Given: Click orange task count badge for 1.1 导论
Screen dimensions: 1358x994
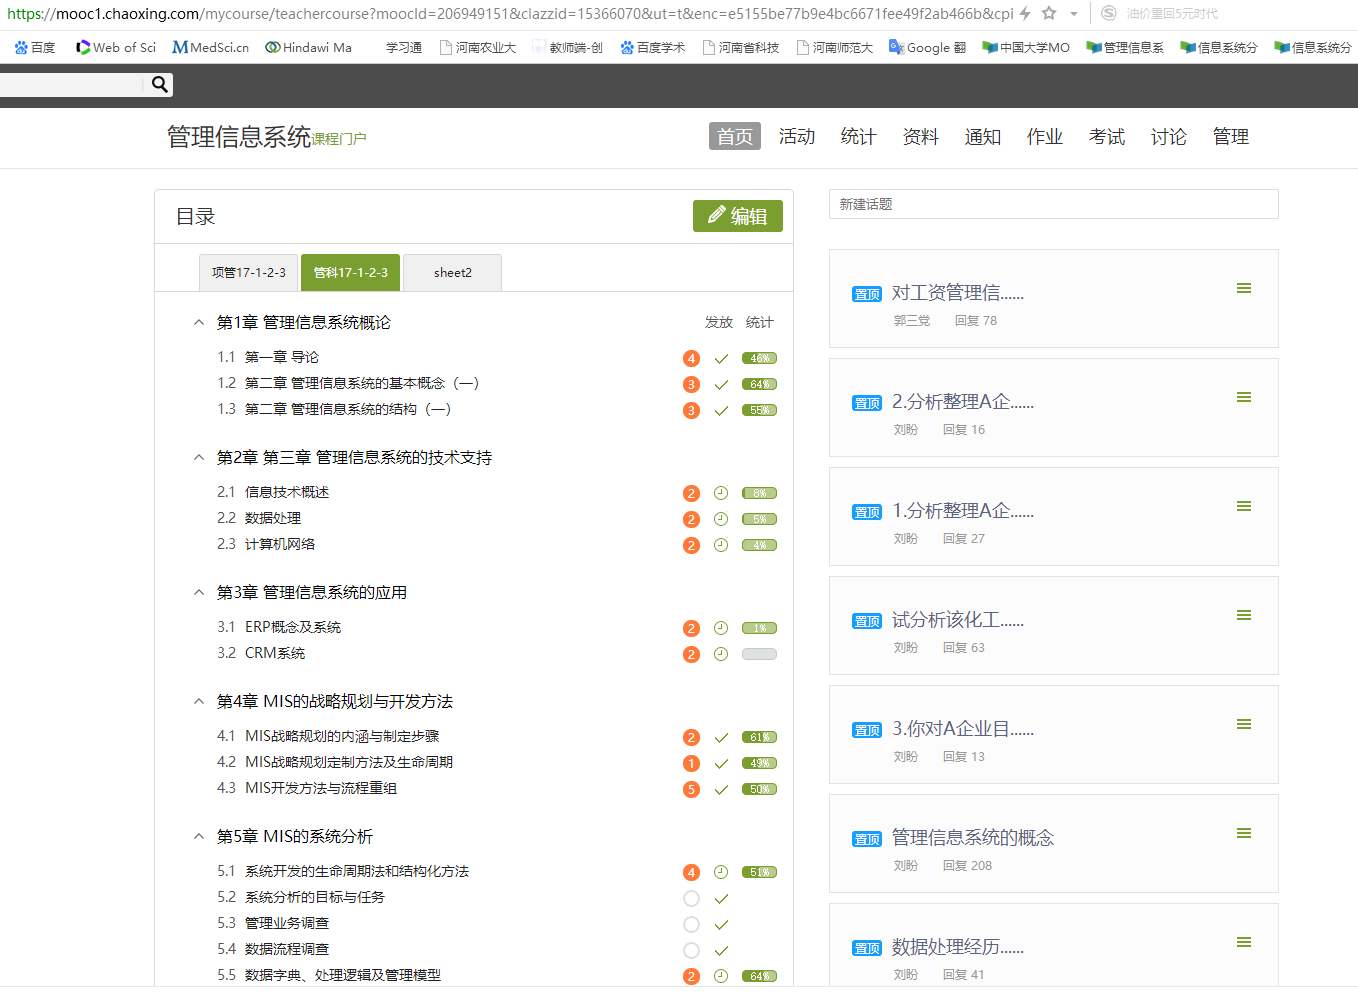Looking at the screenshot, I should (691, 358).
